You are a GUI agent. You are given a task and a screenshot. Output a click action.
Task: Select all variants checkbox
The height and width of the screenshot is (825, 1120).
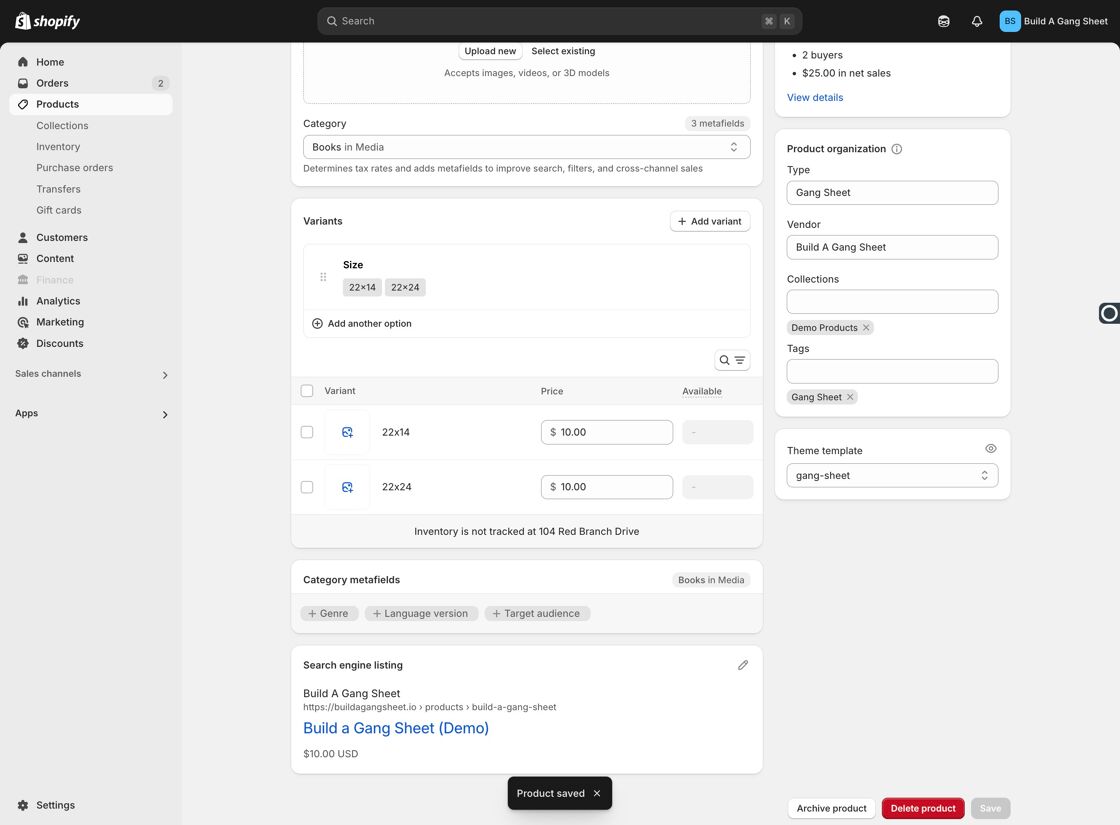pyautogui.click(x=307, y=391)
